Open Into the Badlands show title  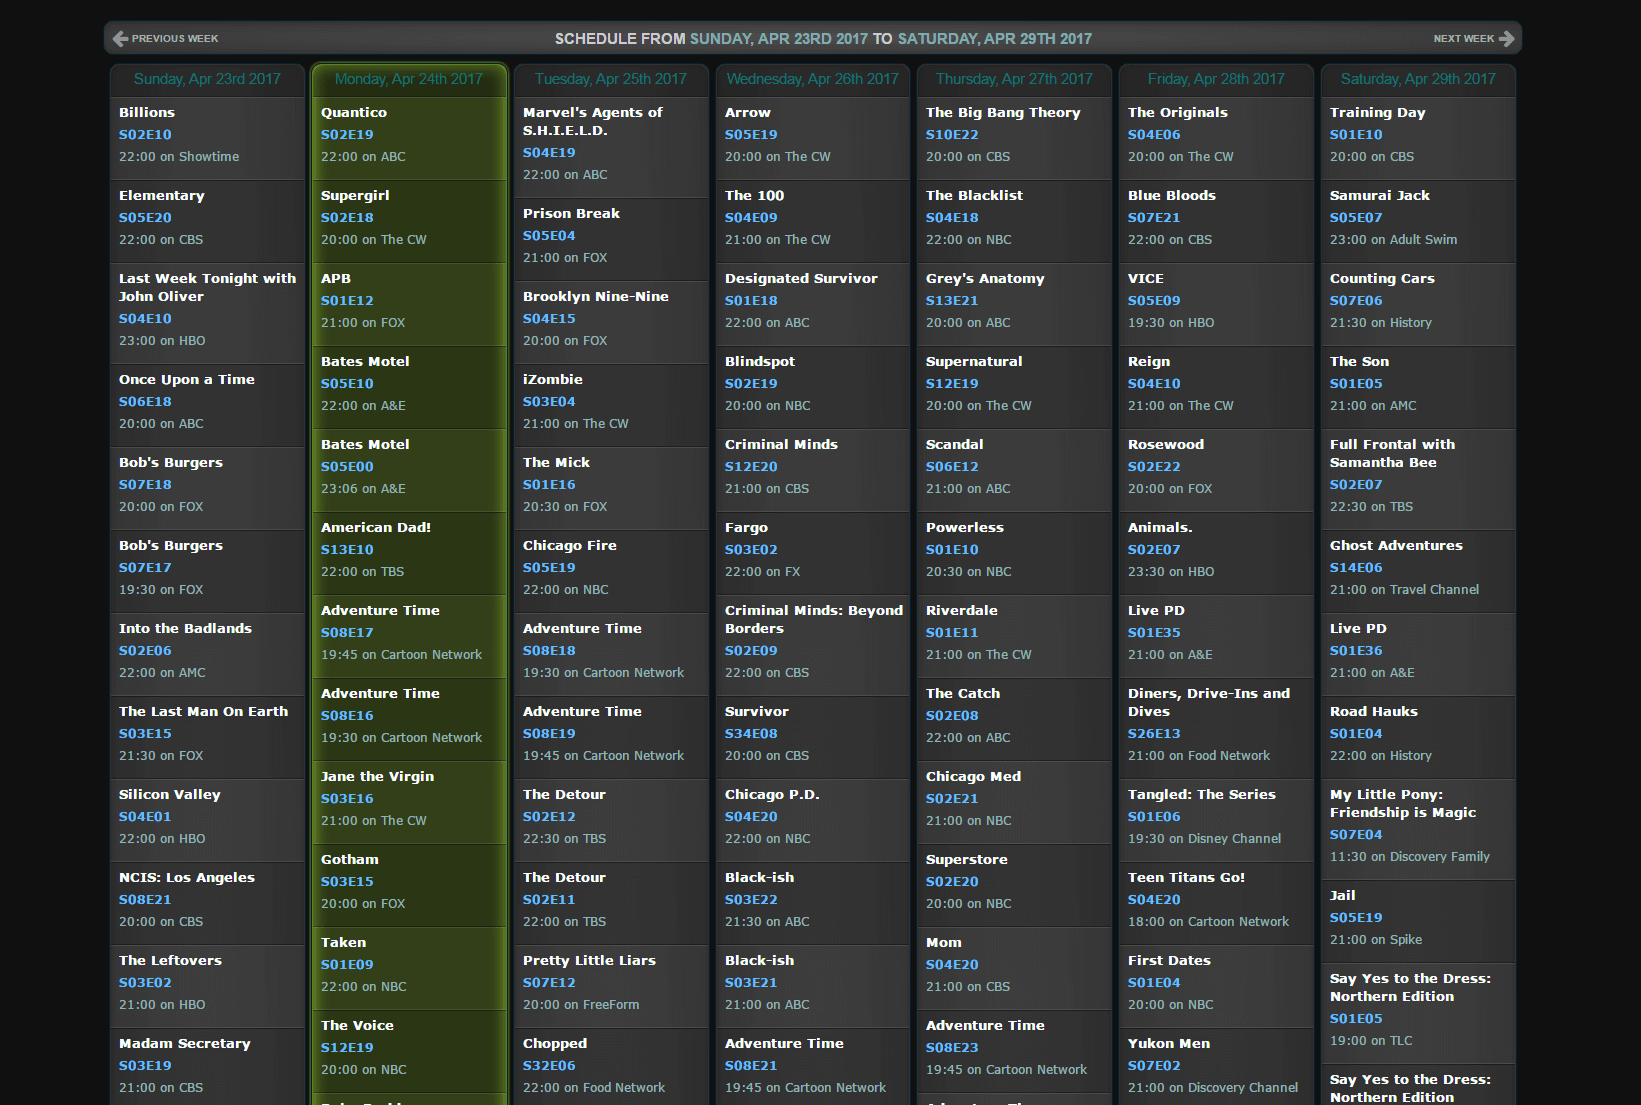pos(185,629)
